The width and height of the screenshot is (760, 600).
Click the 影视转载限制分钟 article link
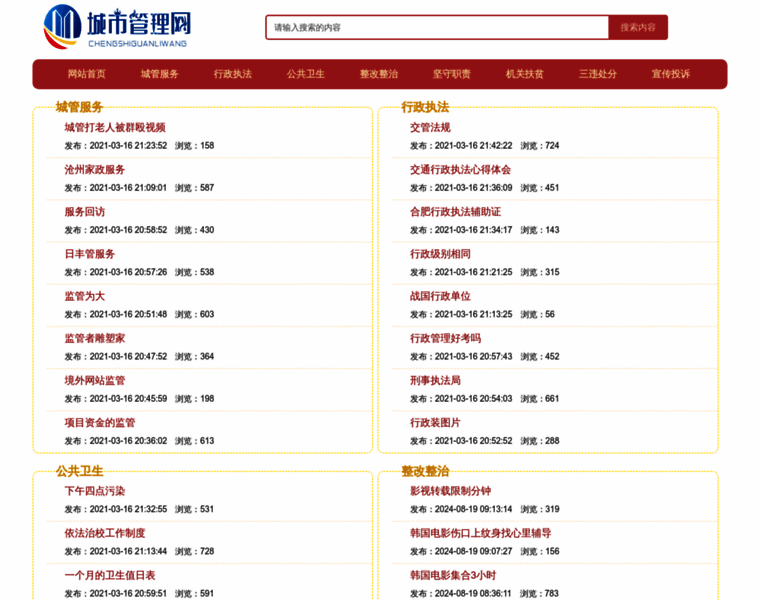pos(450,491)
